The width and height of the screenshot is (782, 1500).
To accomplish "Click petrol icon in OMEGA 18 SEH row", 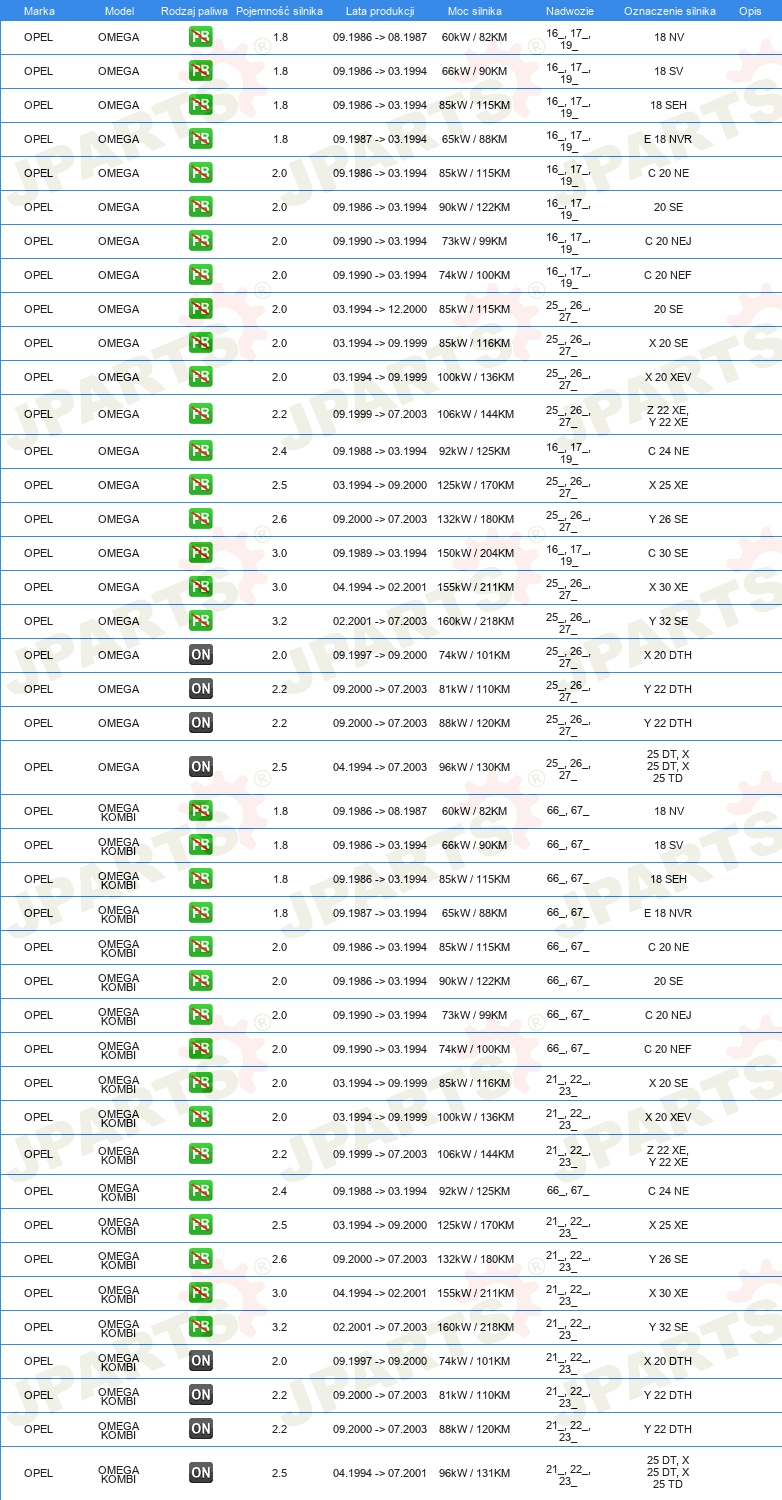I will tap(201, 106).
